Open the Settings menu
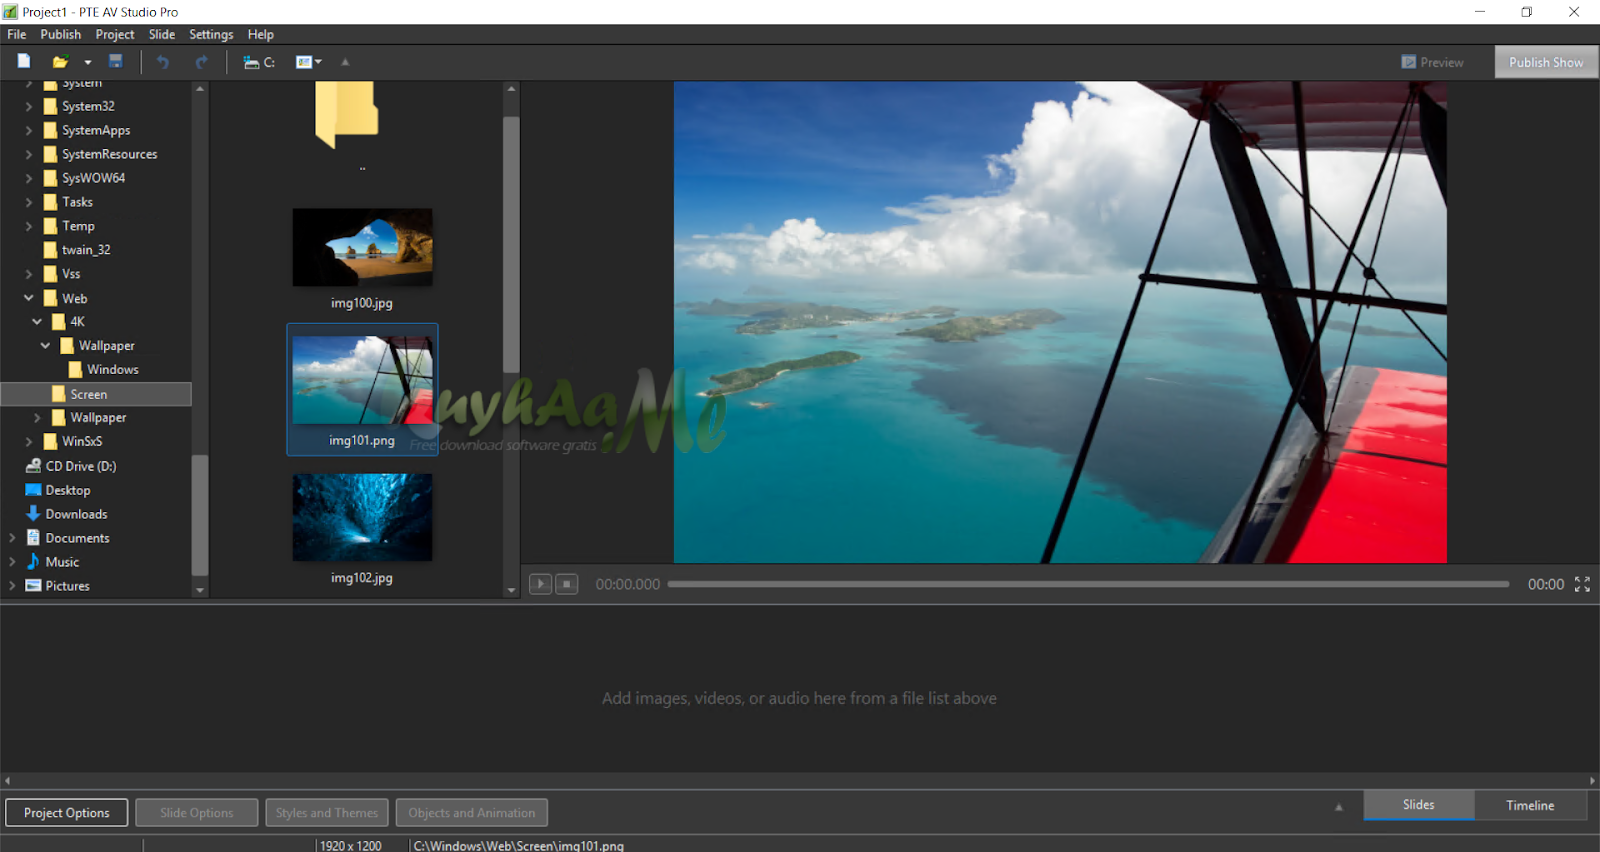 point(211,34)
